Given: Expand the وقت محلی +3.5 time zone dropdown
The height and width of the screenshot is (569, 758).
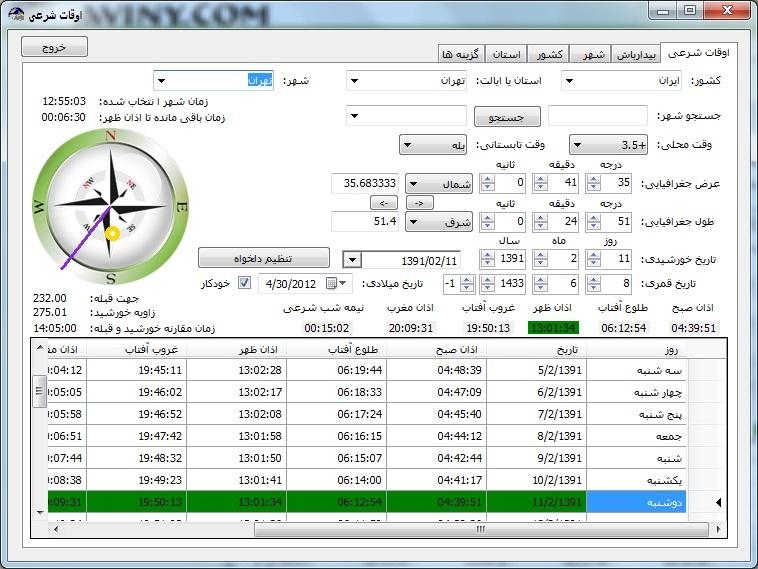Looking at the screenshot, I should click(607, 145).
